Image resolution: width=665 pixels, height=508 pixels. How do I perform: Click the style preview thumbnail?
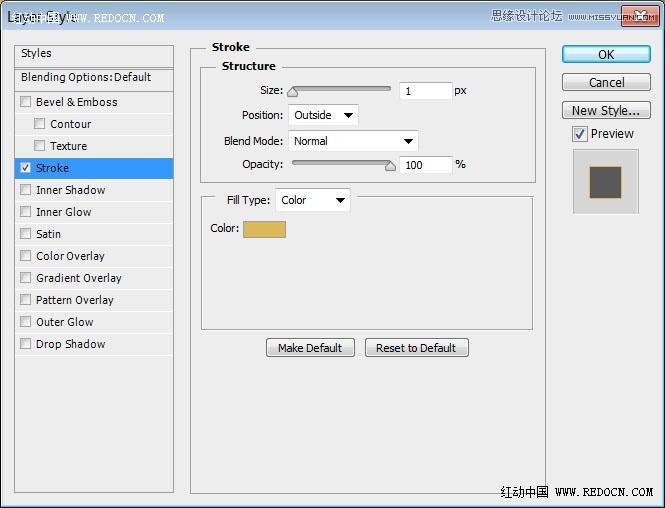605,182
